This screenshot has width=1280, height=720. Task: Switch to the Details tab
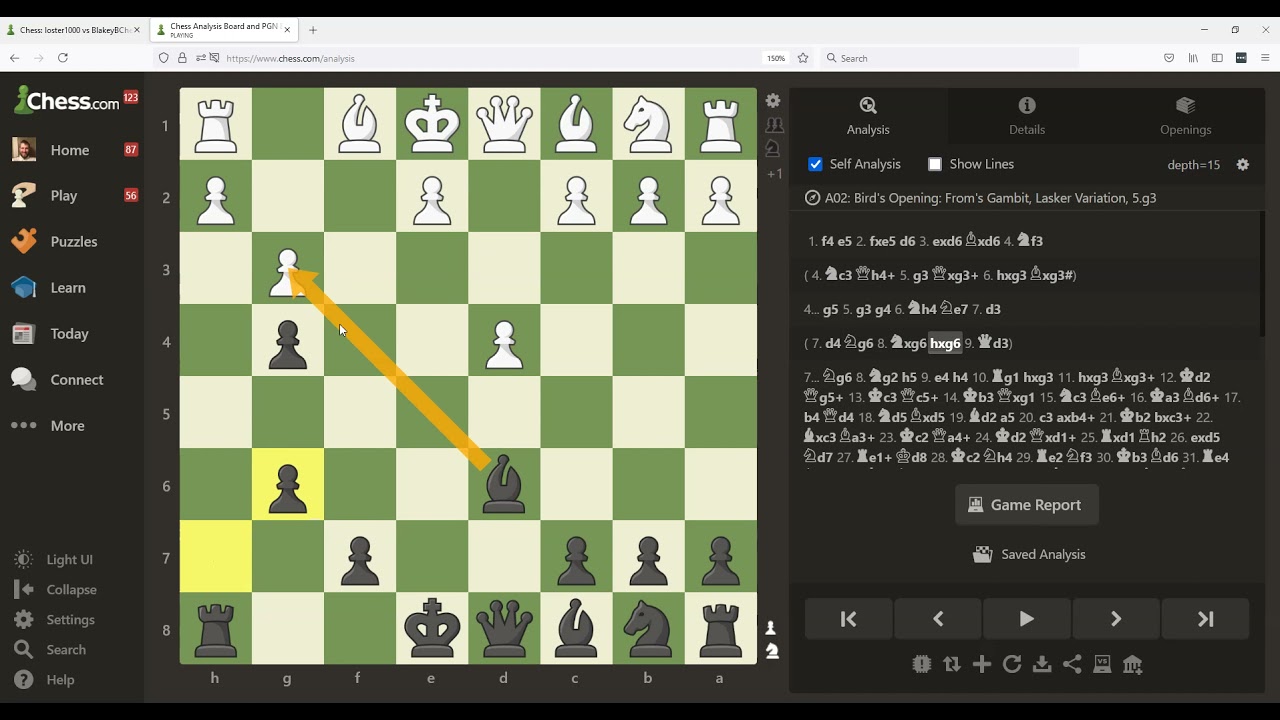point(1027,116)
